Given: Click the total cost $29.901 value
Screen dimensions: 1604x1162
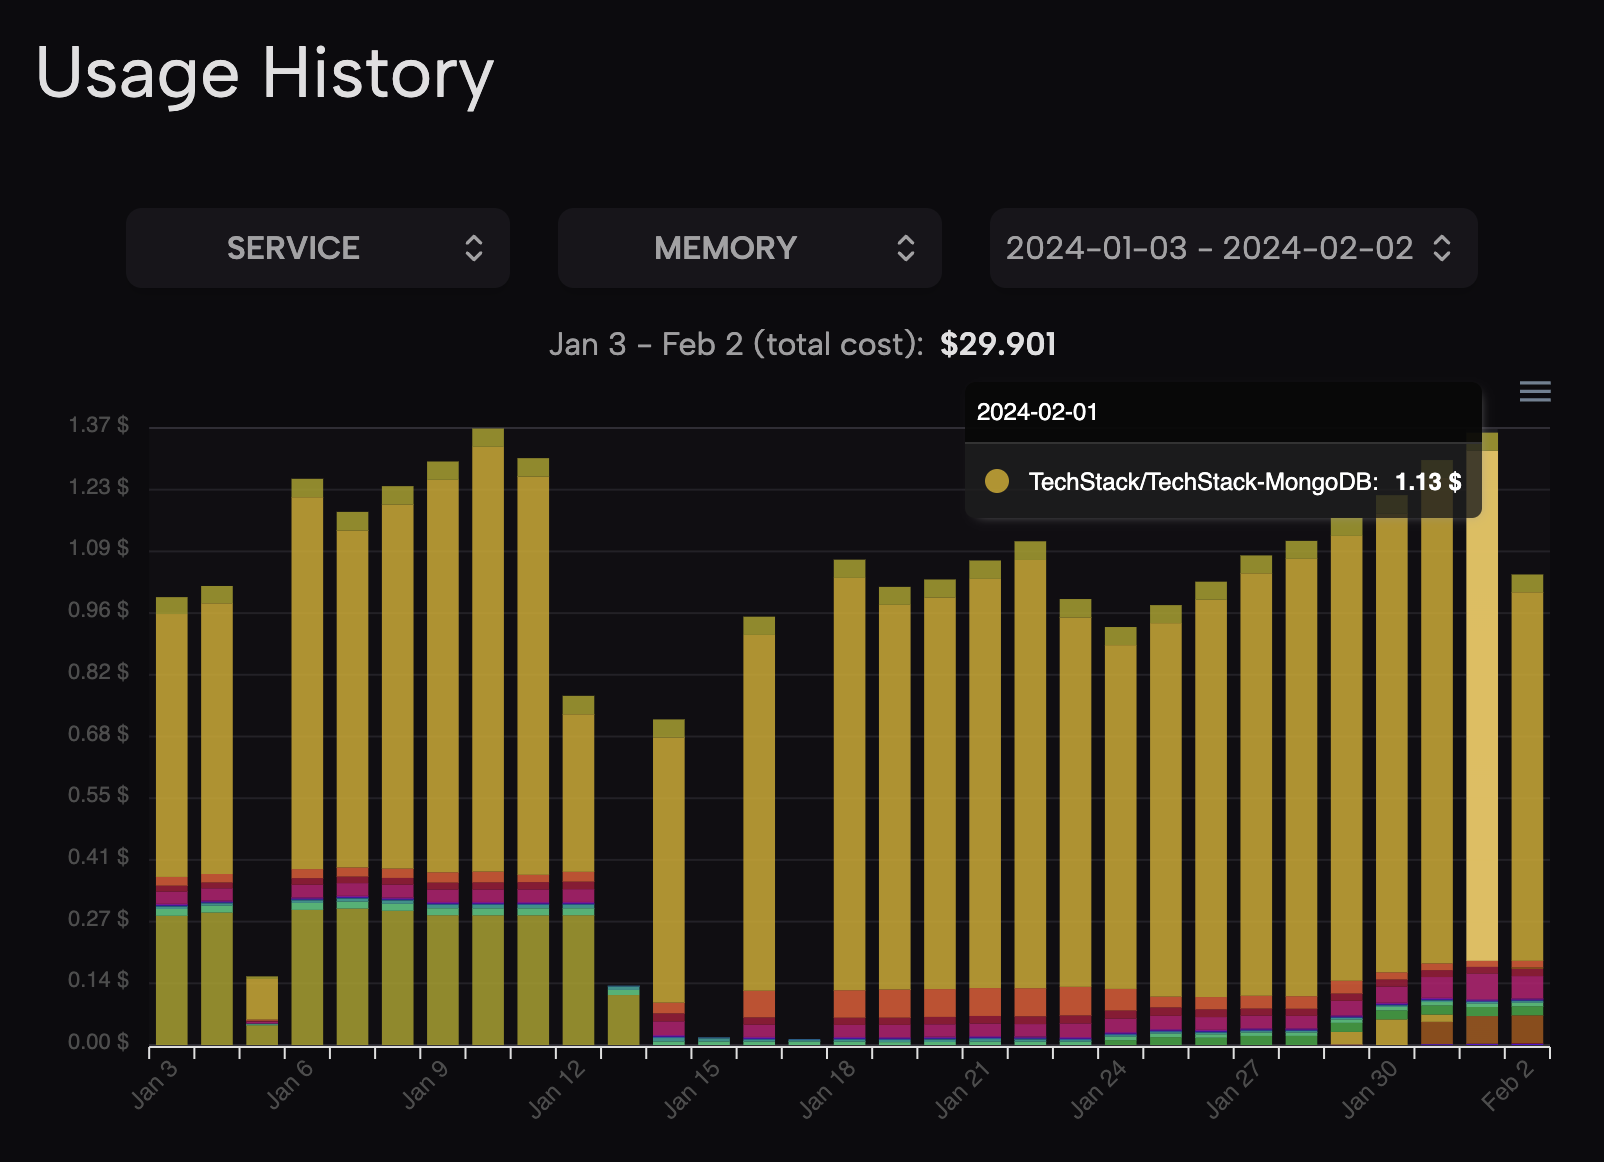Looking at the screenshot, I should [998, 344].
